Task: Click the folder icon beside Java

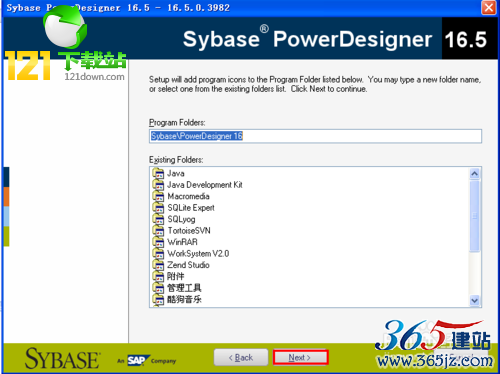Action: (x=158, y=173)
